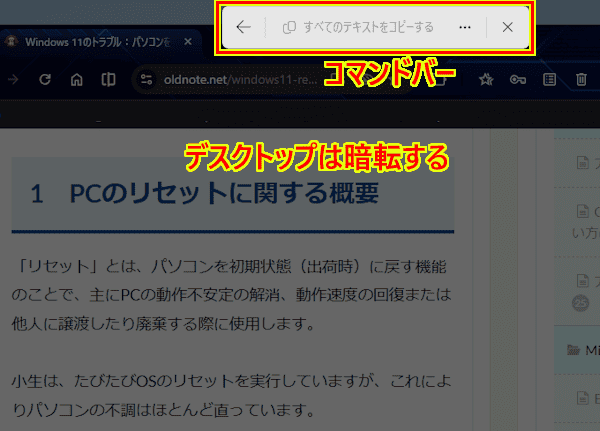Click すべてのテキストをコピーする button
The image size is (600, 431).
tap(357, 27)
